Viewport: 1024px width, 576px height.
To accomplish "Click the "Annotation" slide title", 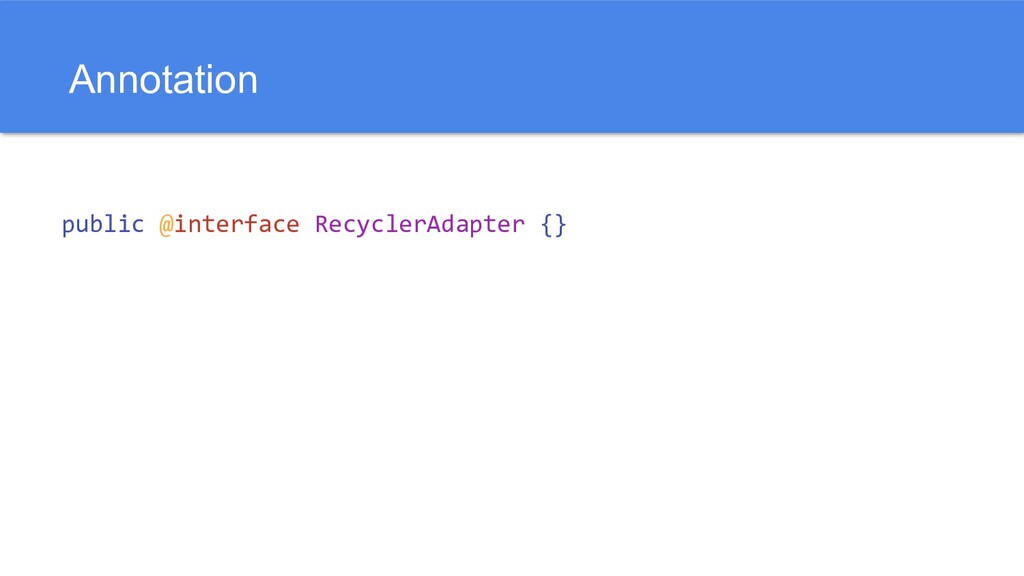I will pos(163,80).
